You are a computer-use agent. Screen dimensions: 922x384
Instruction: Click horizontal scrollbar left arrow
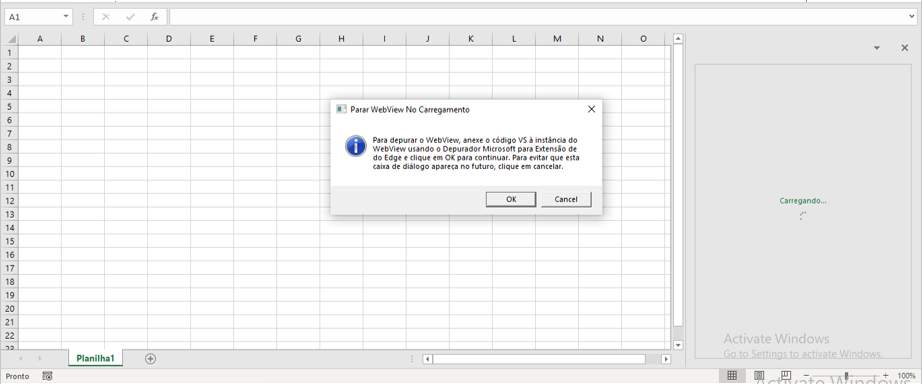click(427, 359)
